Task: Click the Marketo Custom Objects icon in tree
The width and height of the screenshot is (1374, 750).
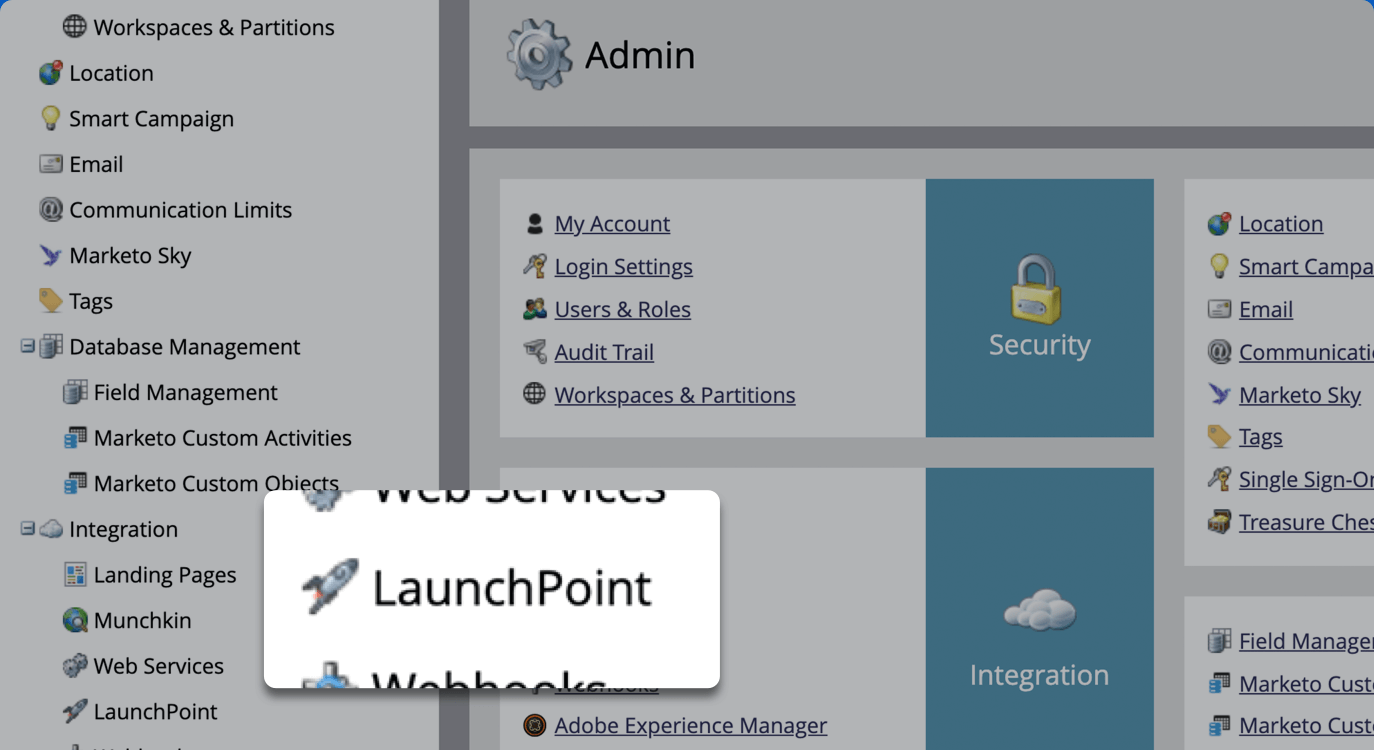Action: click(75, 484)
